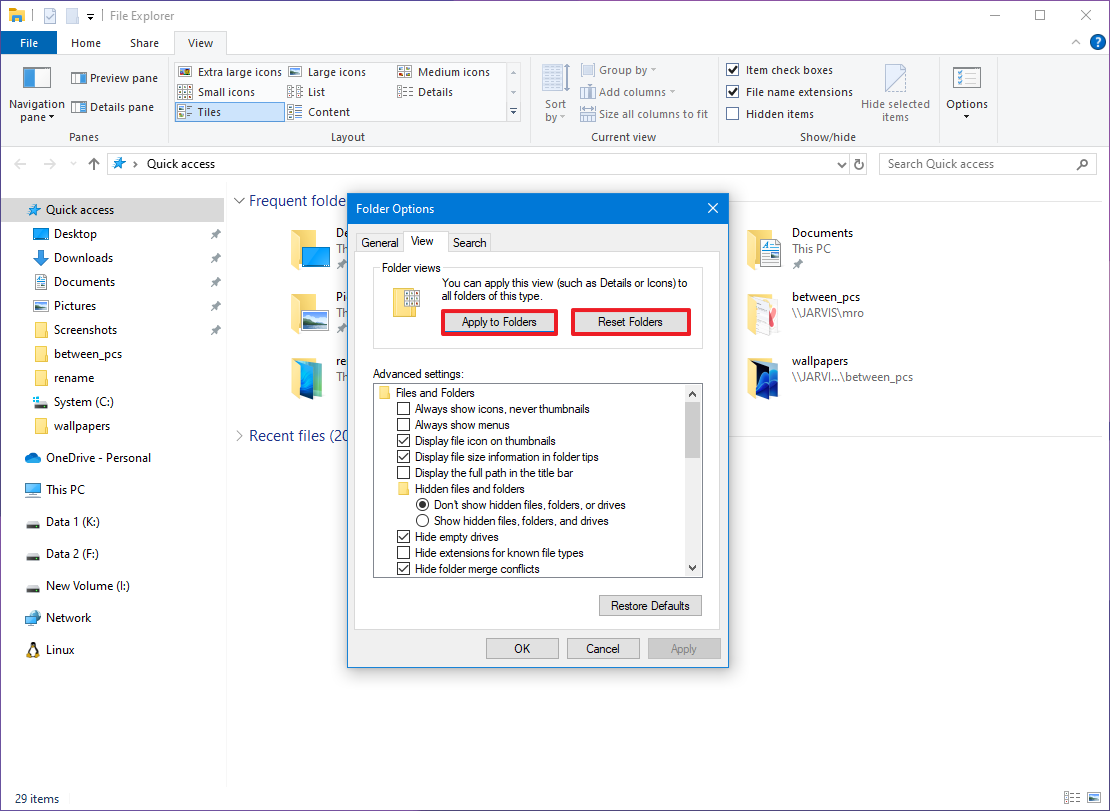This screenshot has height=811, width=1110.
Task: Enable Hidden items visibility
Action: (x=735, y=113)
